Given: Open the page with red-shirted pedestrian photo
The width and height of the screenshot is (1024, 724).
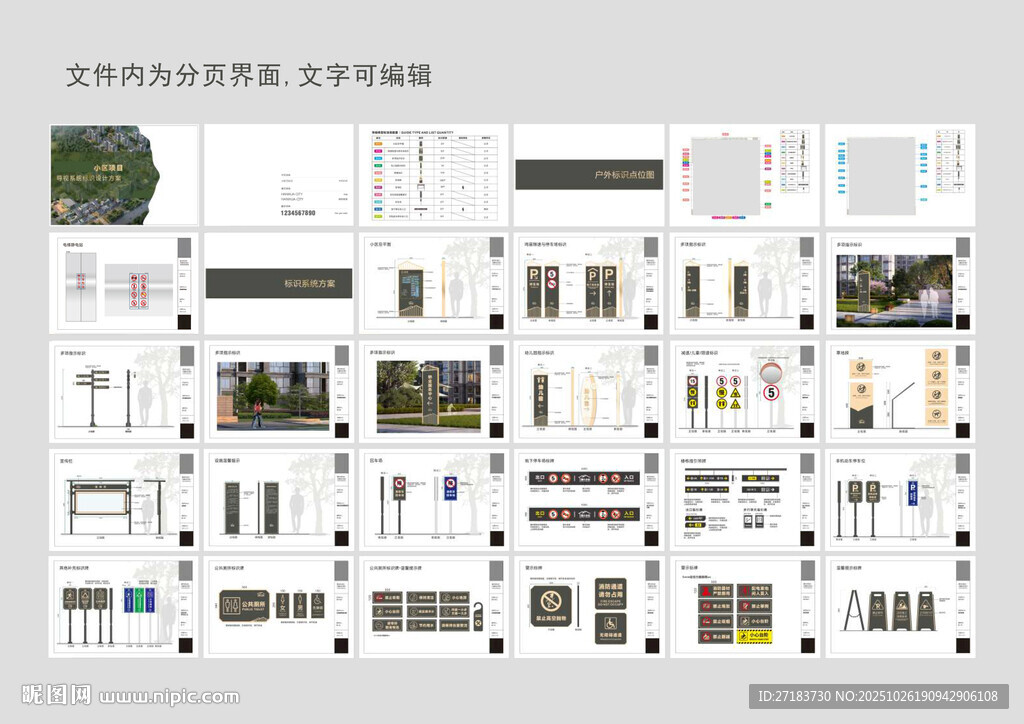Looking at the screenshot, I should point(279,392).
